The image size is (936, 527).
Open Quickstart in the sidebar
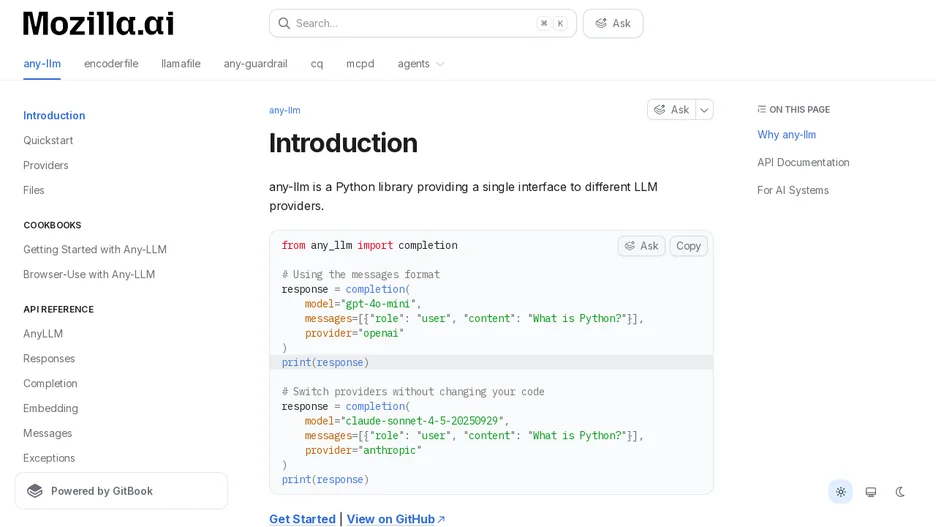tap(48, 140)
